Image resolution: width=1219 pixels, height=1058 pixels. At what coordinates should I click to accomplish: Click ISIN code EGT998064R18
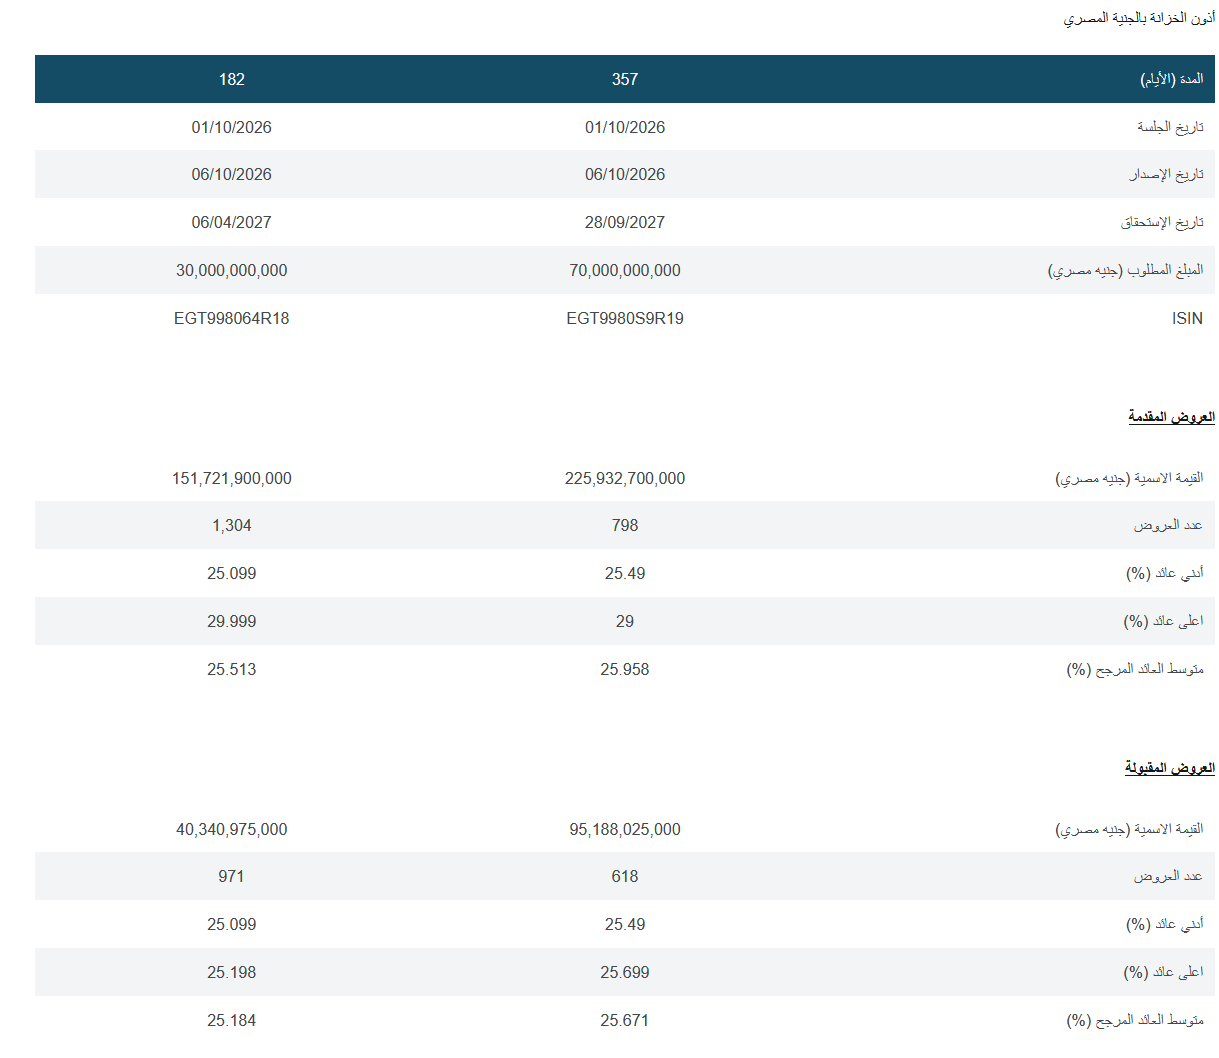(232, 318)
